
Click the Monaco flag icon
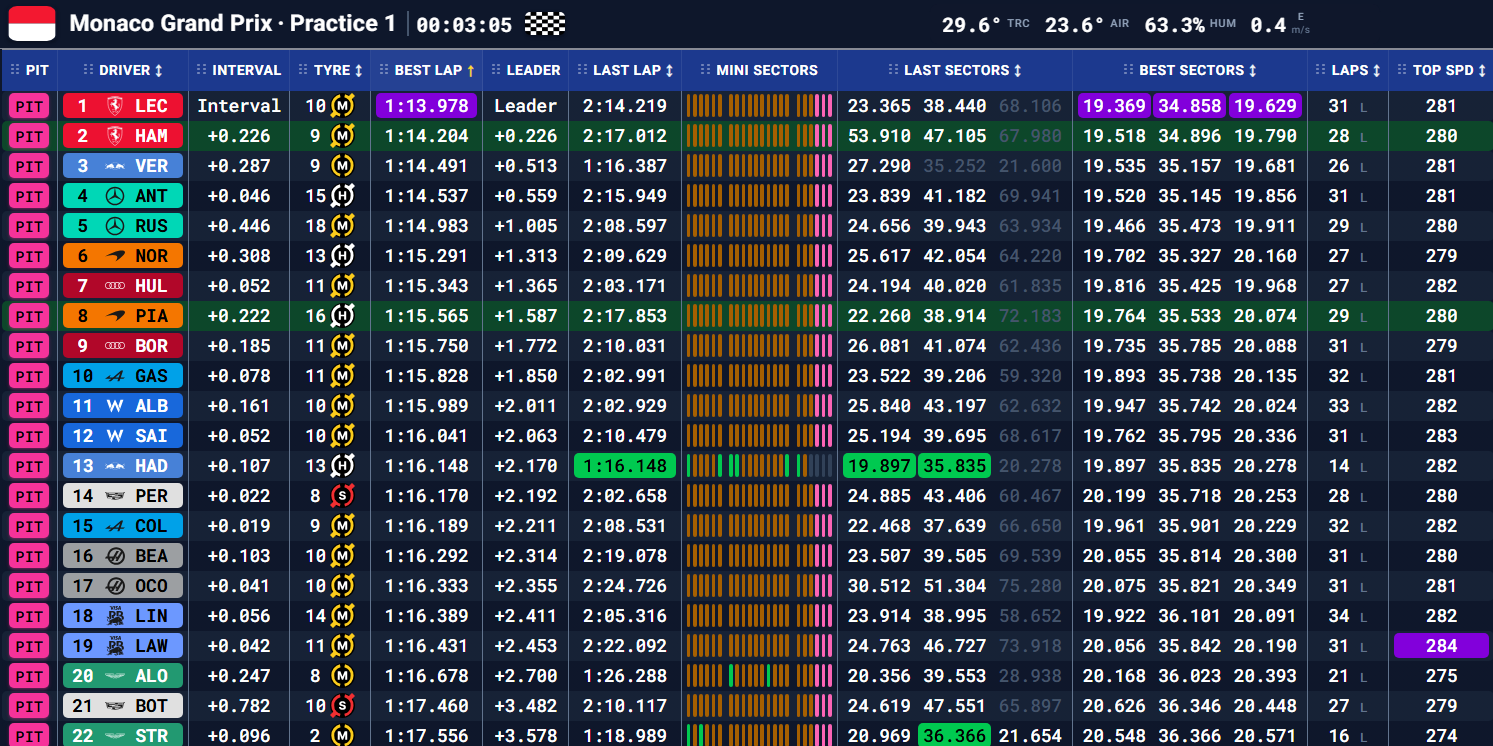pos(32,23)
